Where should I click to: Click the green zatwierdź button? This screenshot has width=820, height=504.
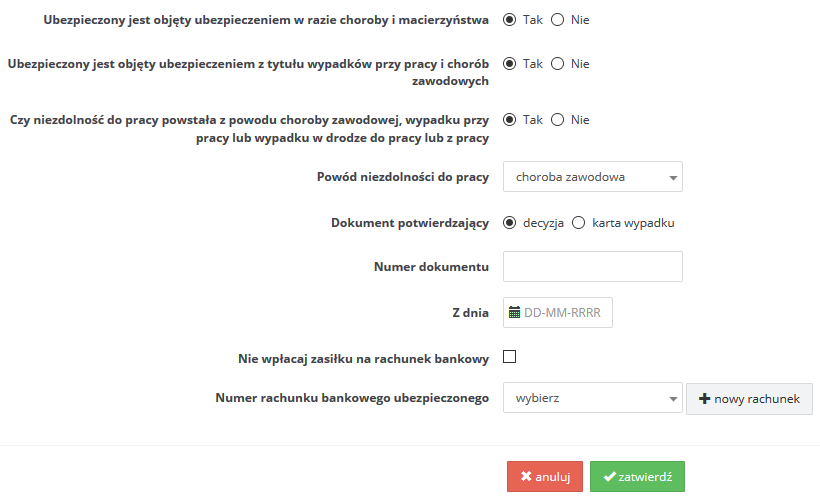pos(637,476)
